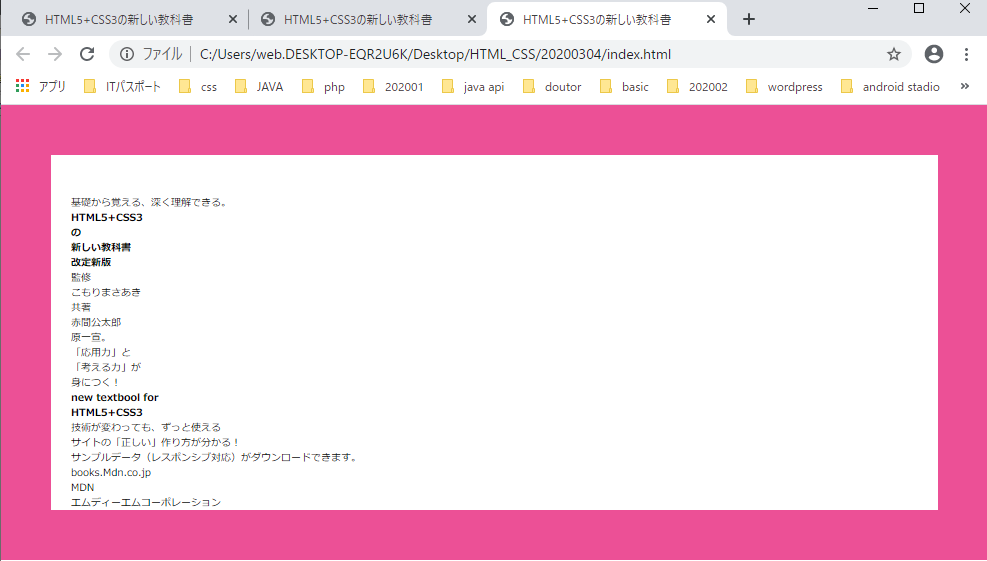Click the text 「応用力」と
This screenshot has height=561, width=987.
coord(101,353)
